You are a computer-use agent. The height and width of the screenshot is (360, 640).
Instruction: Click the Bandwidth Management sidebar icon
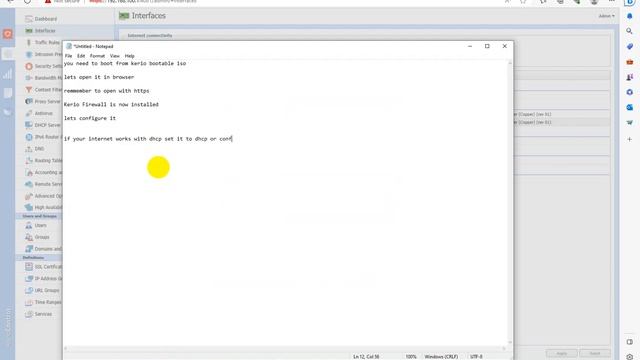click(x=29, y=78)
